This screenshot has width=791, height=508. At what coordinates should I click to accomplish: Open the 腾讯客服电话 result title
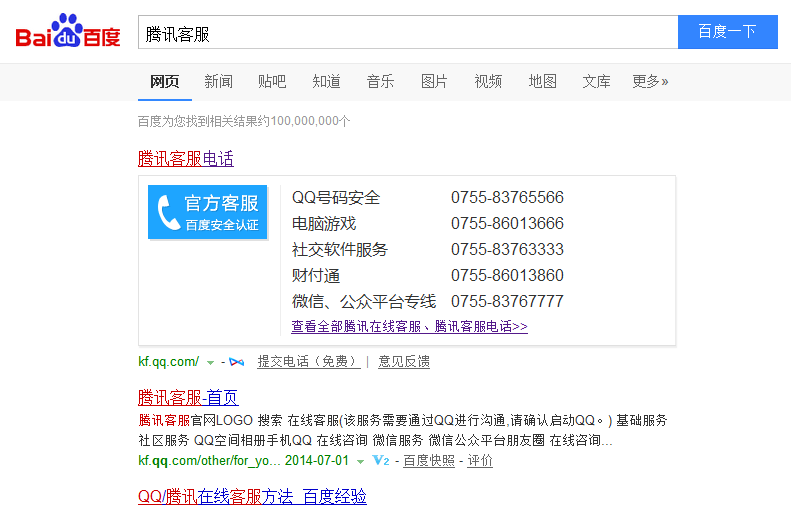186,159
